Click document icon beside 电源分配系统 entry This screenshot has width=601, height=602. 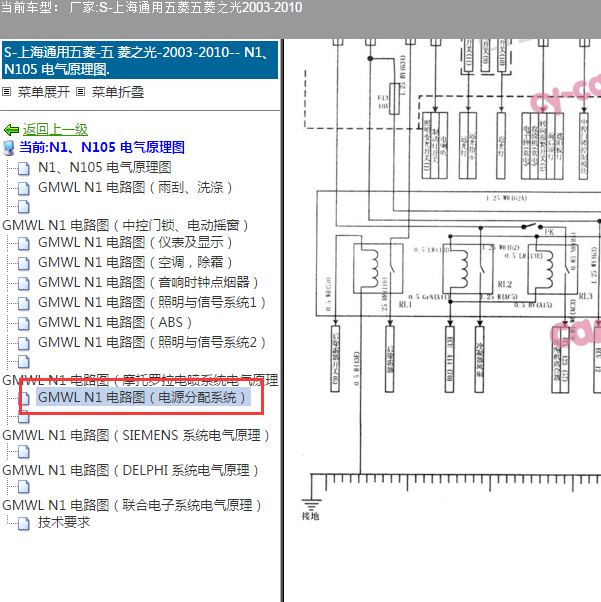click(x=25, y=399)
